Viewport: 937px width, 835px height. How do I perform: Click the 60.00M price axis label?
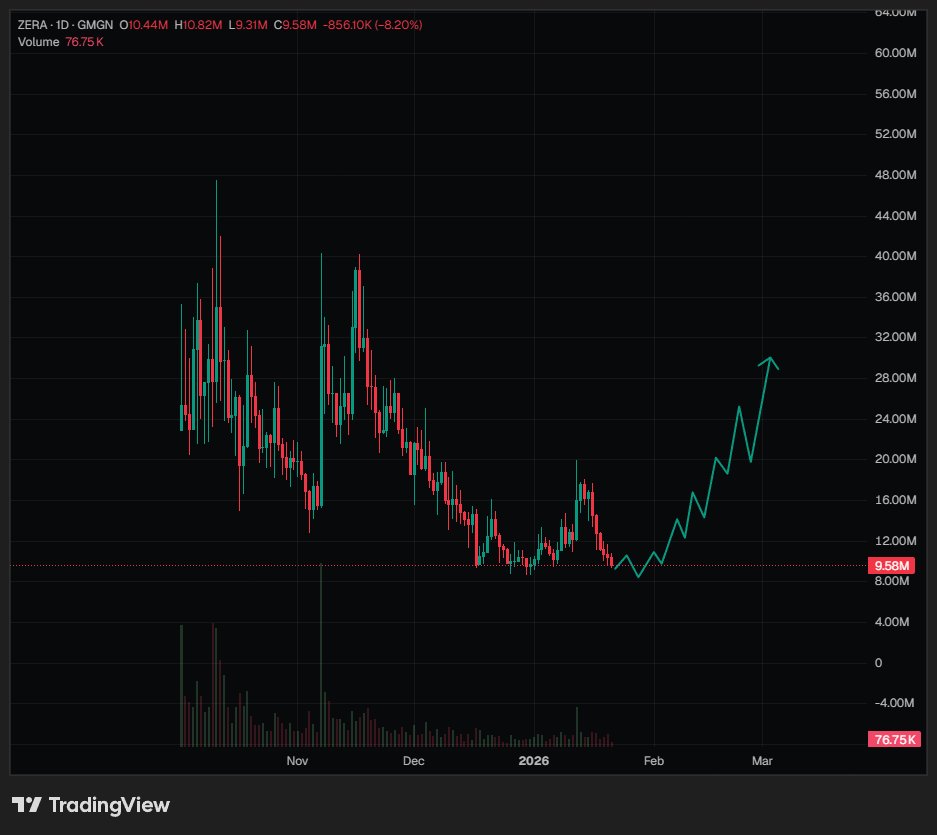tap(895, 53)
